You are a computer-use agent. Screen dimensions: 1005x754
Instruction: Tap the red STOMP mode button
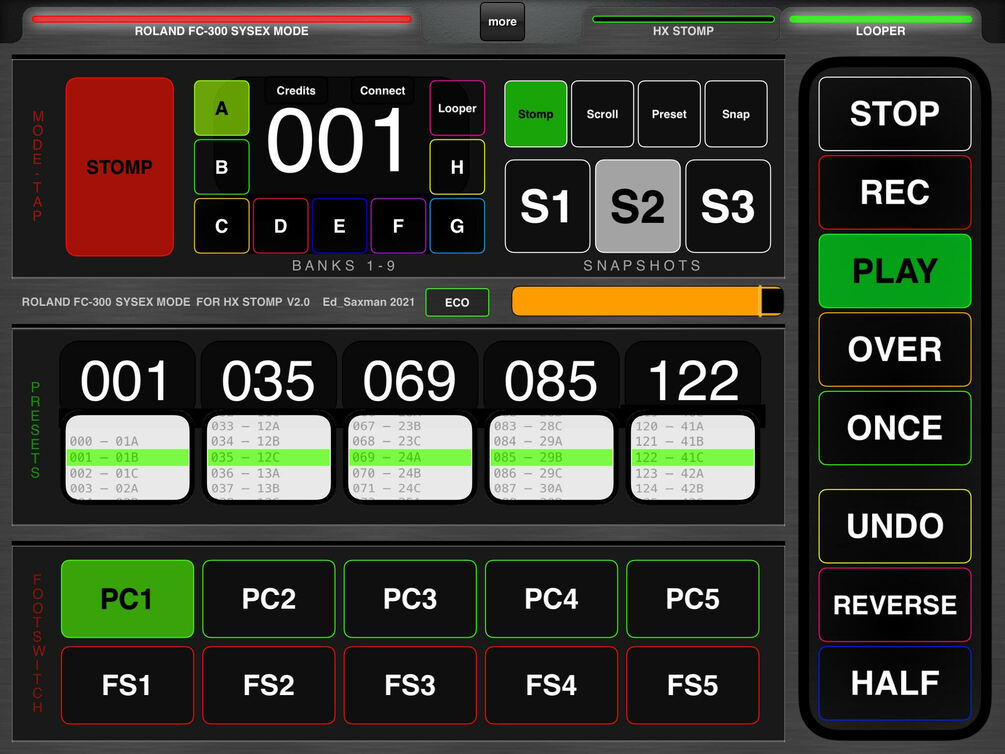point(119,167)
